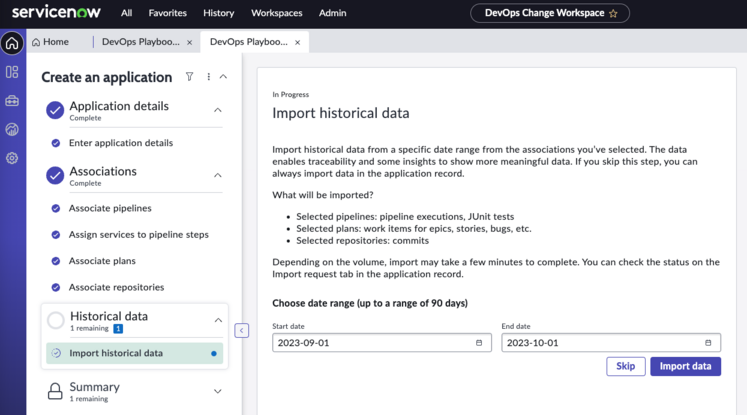Screen dimensions: 747x415
Task: Click the Historical data section title
Action: 109,316
